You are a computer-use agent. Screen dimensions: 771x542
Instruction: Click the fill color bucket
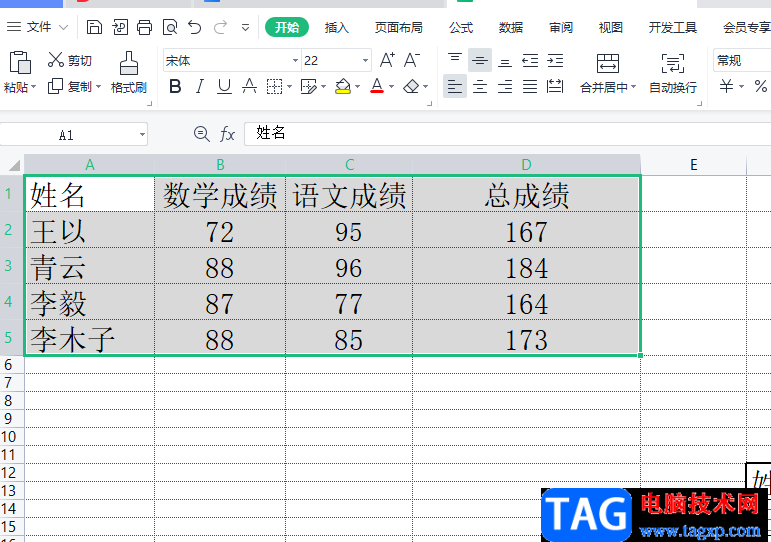coord(343,87)
